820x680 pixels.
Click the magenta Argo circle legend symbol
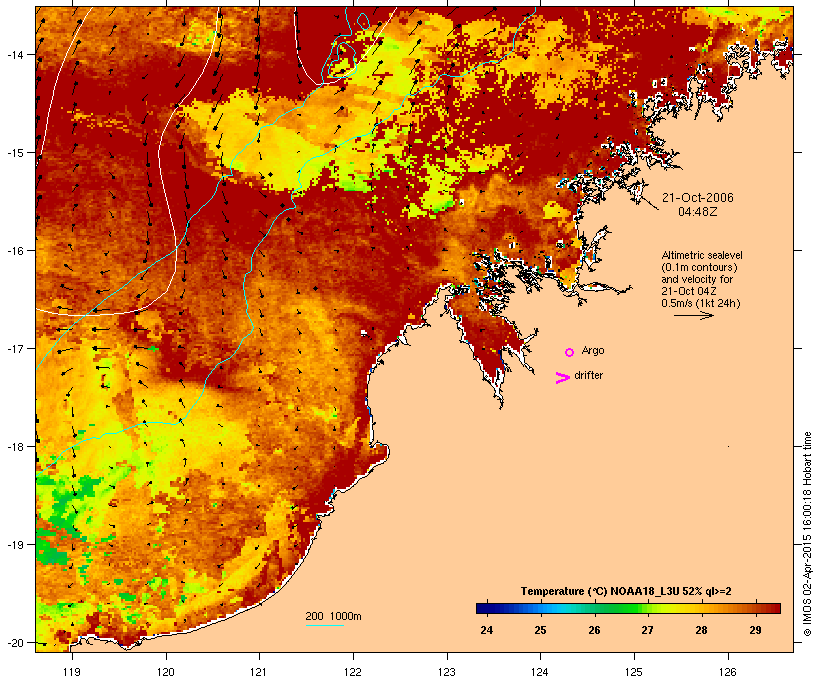pos(569,353)
